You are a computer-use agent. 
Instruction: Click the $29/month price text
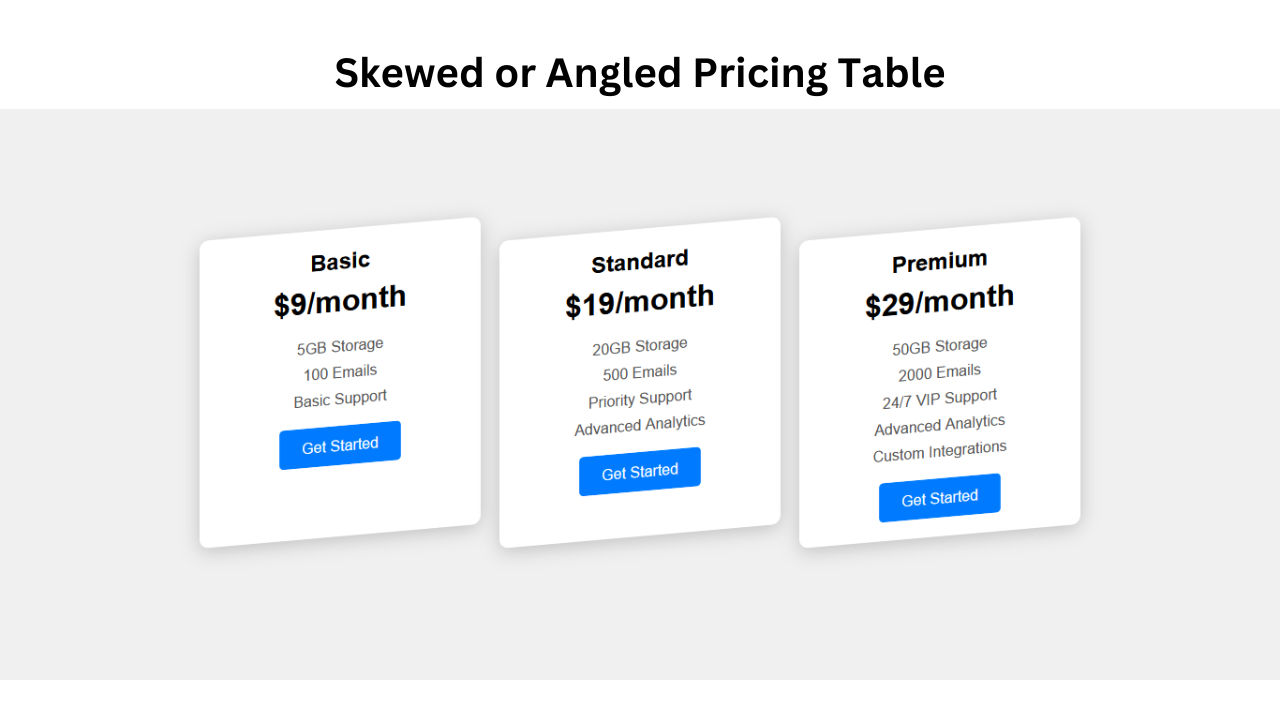coord(939,296)
